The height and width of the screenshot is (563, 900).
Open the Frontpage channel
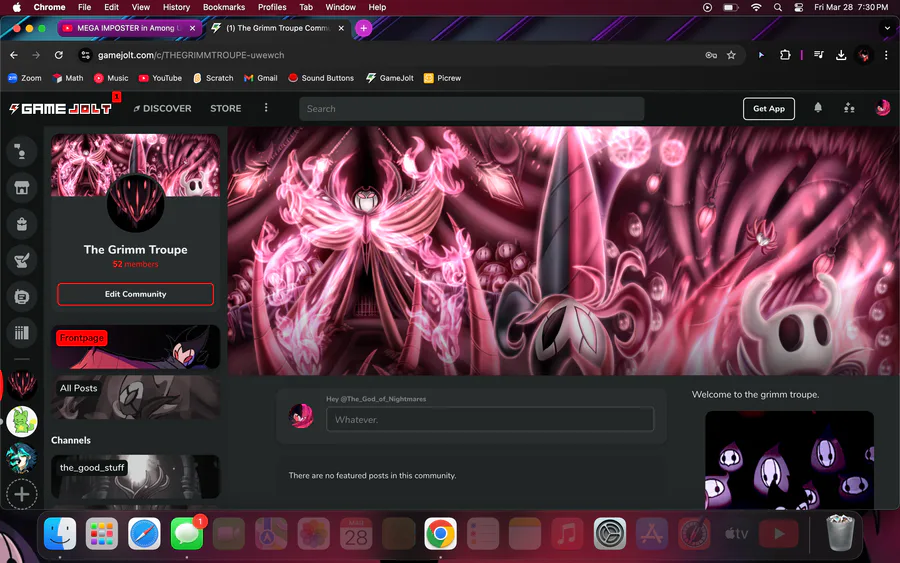pyautogui.click(x=135, y=347)
